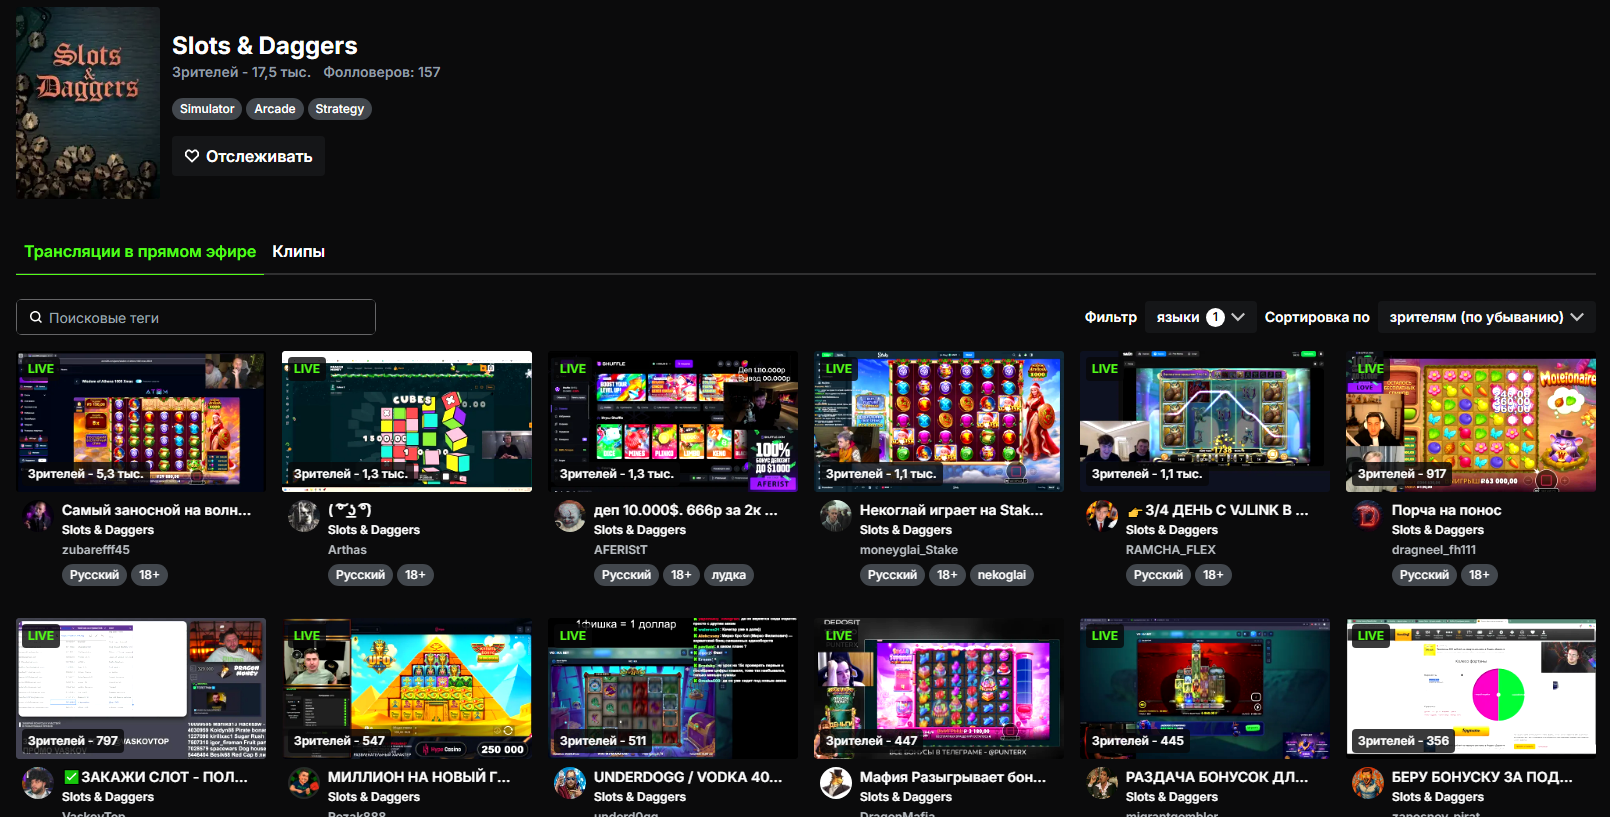
Task: Open stream thumbnail with 547 viewers
Action: (407, 688)
